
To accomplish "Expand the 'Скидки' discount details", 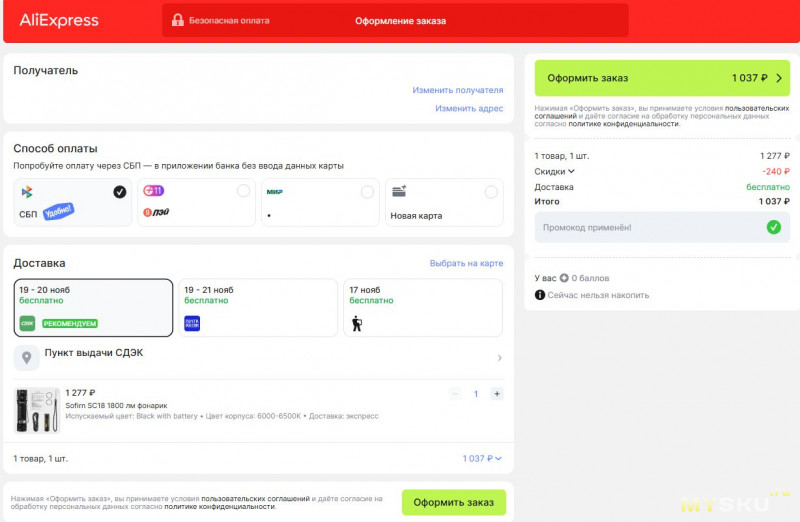I will click(x=555, y=171).
